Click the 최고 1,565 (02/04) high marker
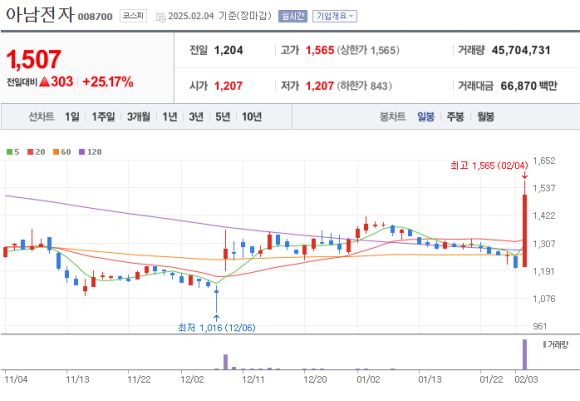 click(489, 165)
